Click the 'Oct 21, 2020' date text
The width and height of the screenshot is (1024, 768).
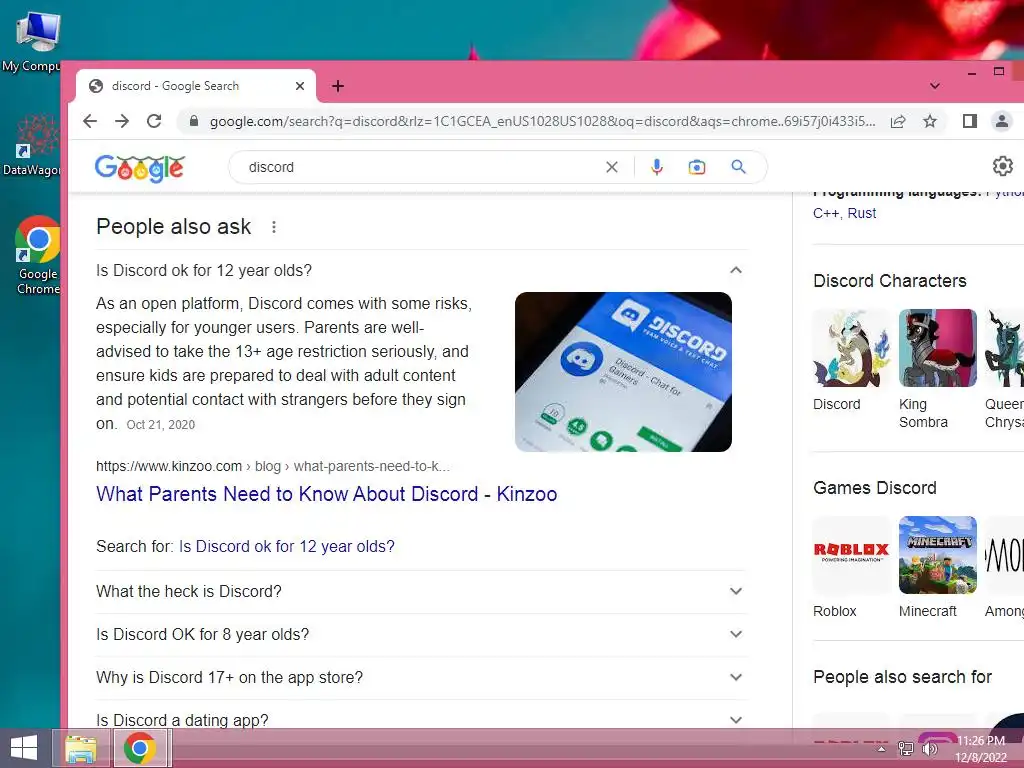click(x=161, y=424)
